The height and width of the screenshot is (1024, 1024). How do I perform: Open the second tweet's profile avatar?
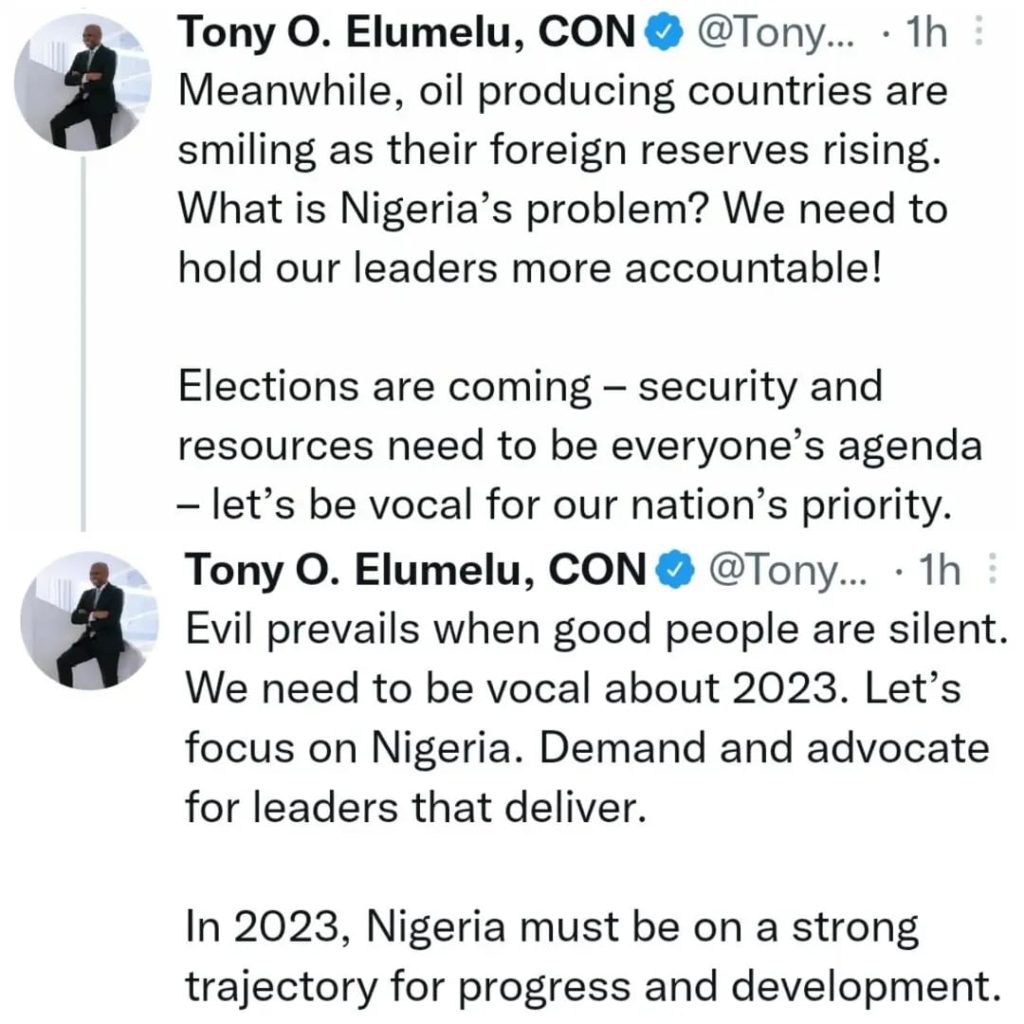pos(89,619)
